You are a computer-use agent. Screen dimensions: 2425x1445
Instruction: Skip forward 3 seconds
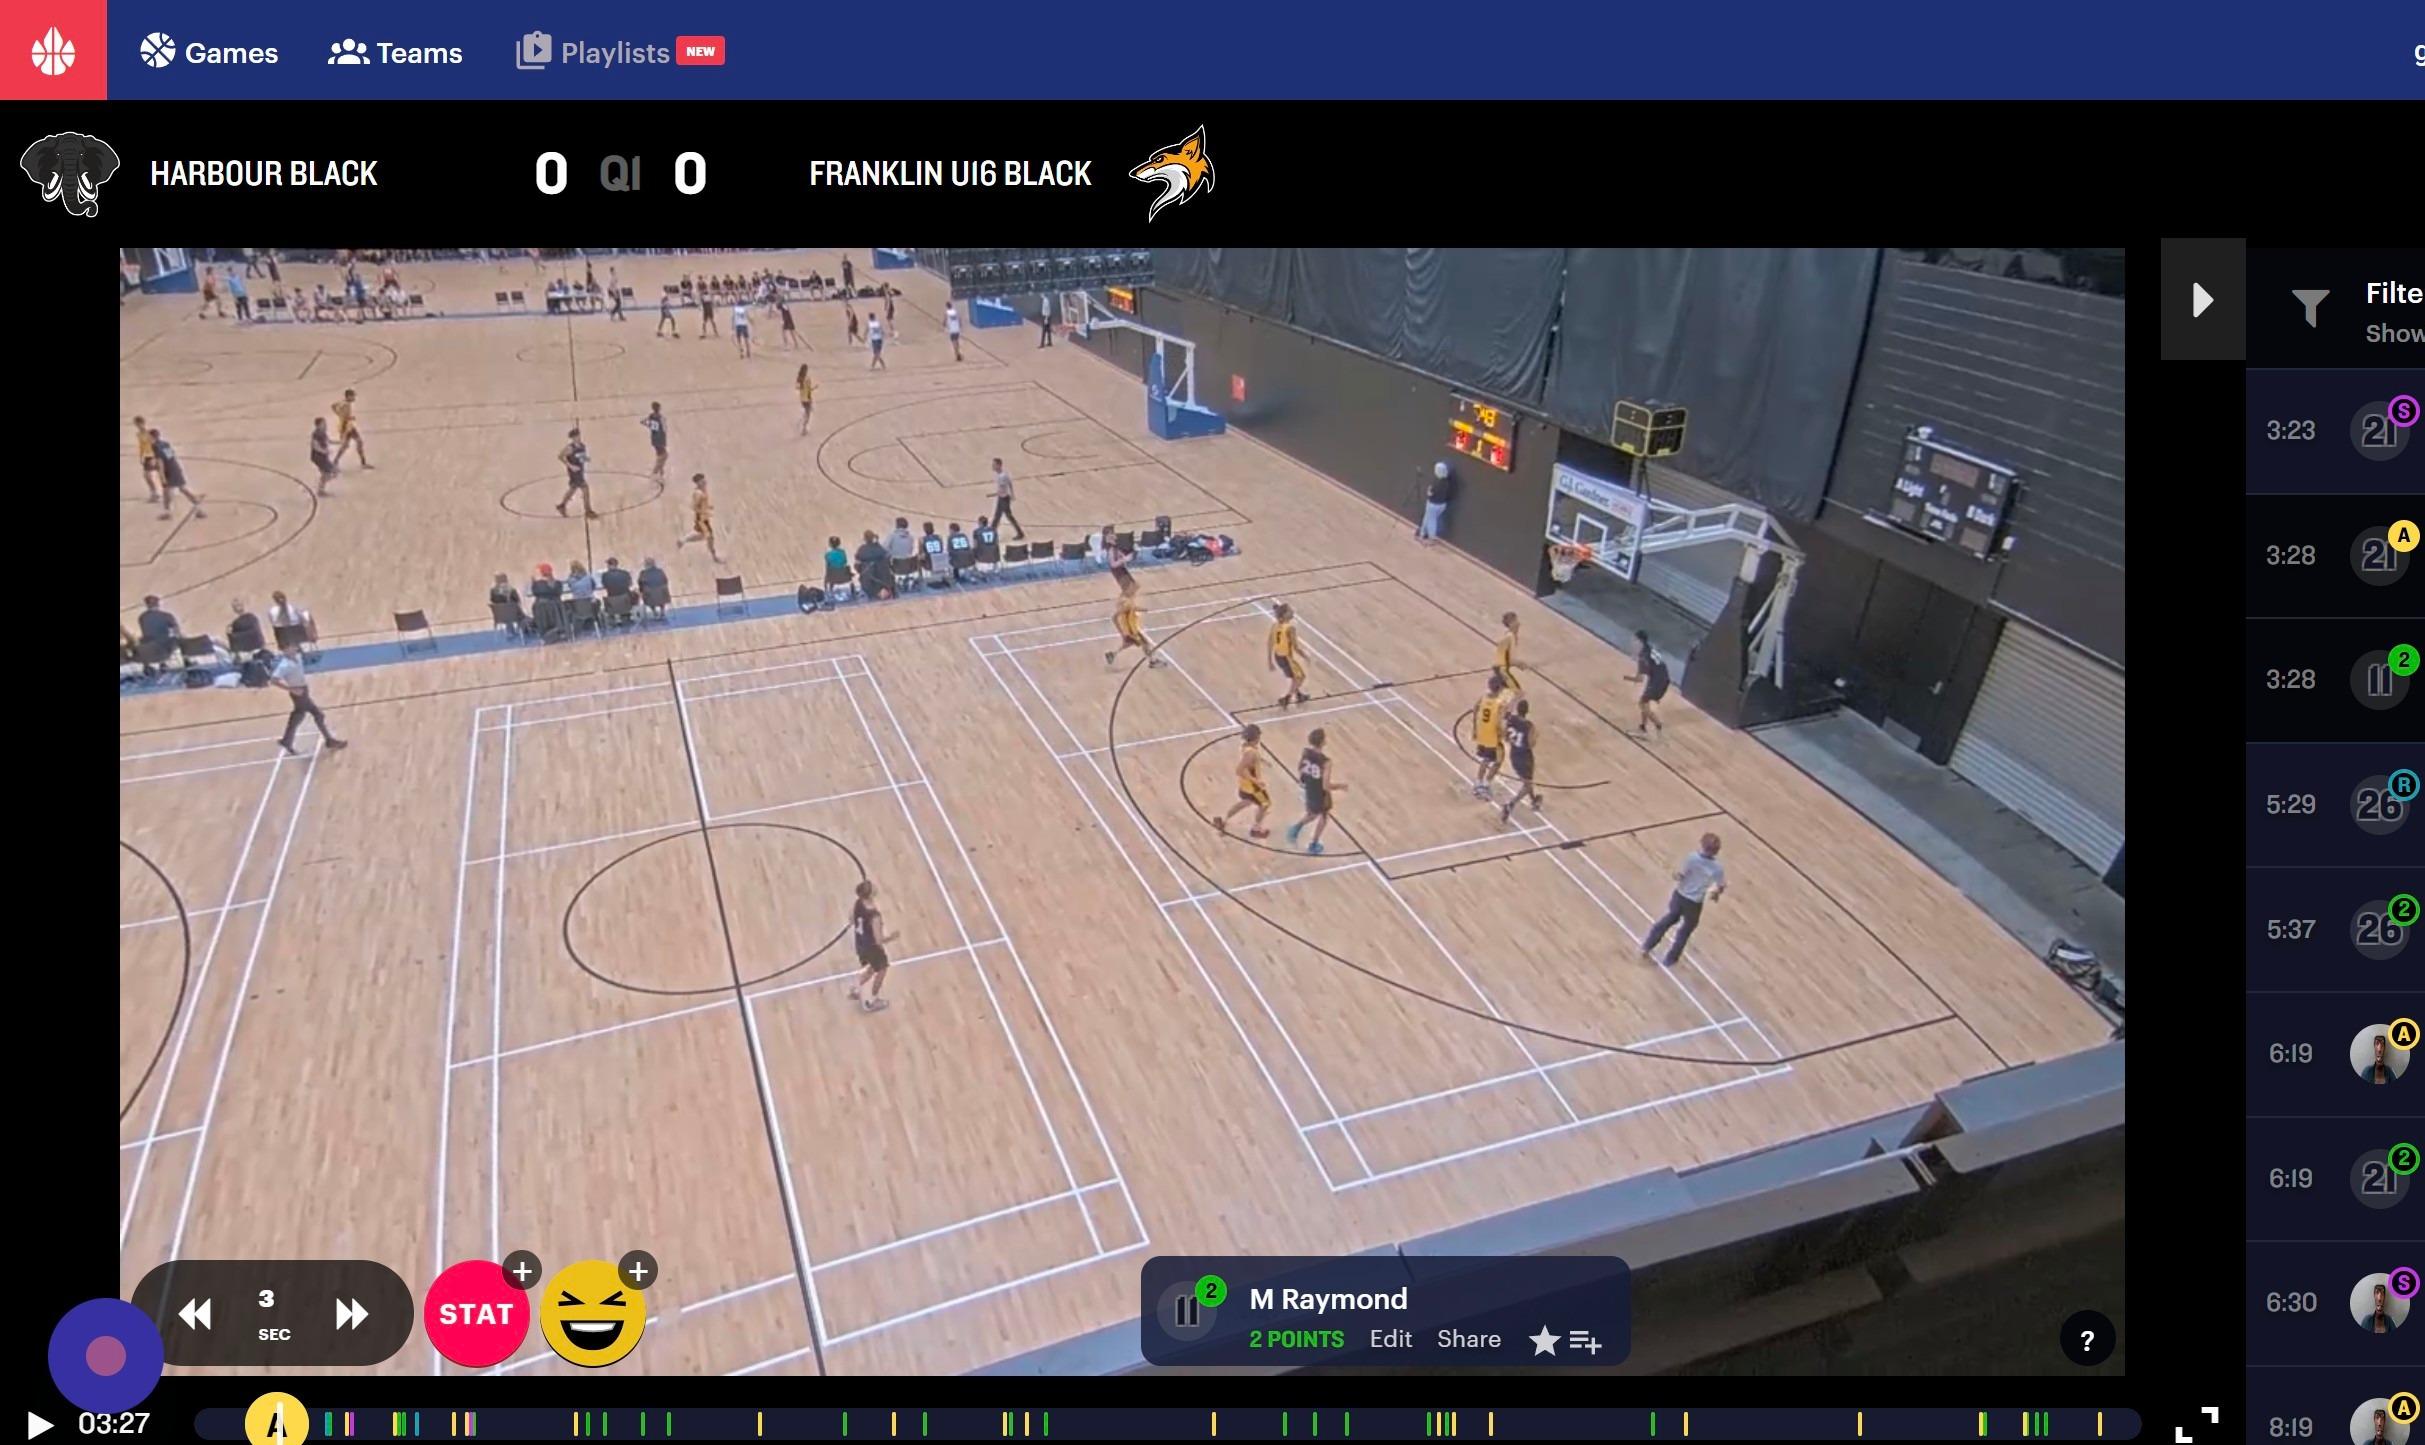pos(351,1313)
